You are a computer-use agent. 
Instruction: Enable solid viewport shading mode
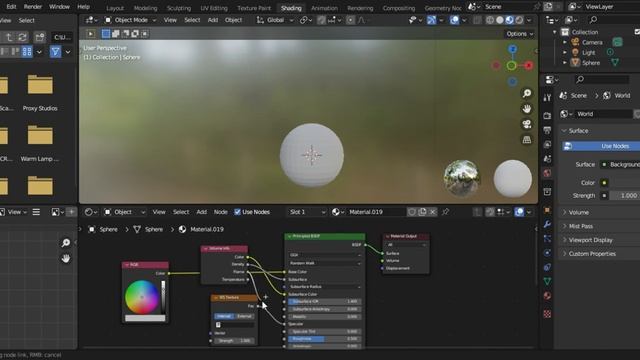(500, 20)
